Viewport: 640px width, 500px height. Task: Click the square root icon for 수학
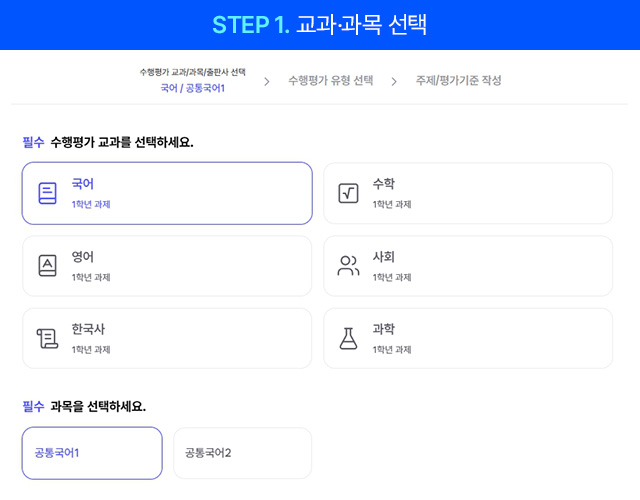coord(348,193)
